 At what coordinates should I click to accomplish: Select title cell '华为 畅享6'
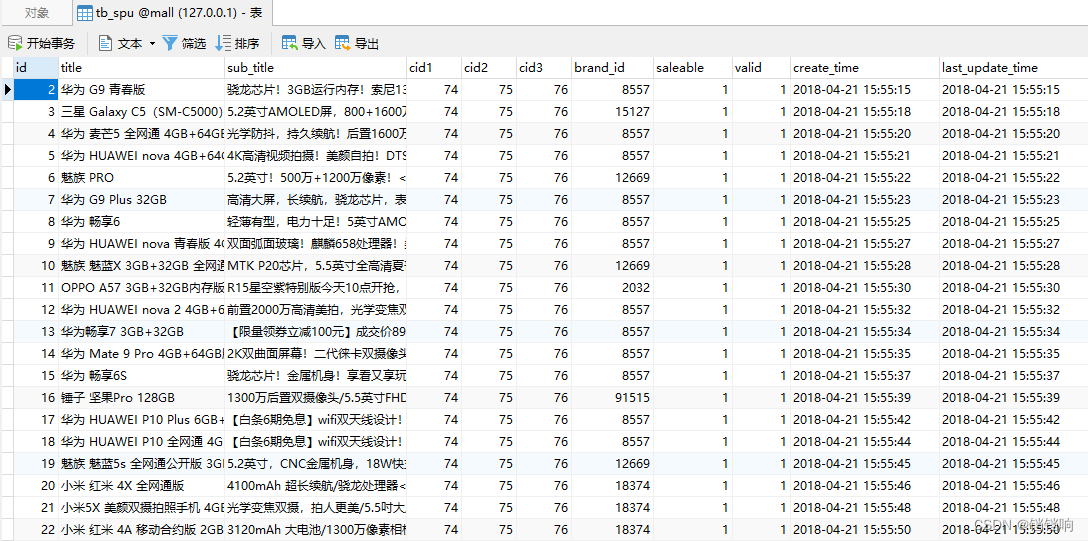142,222
